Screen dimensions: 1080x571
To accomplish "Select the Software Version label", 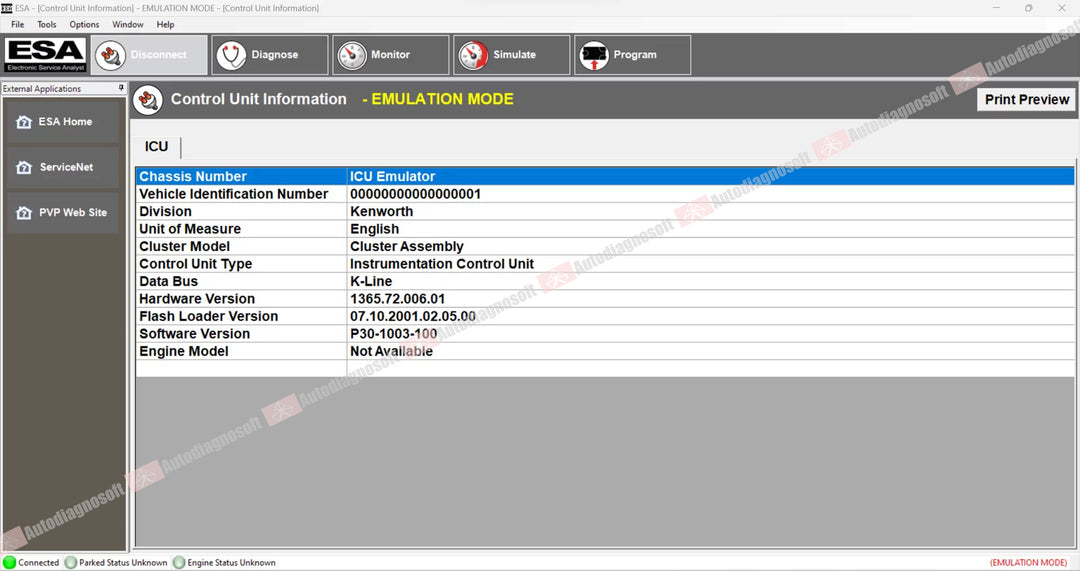I will [x=195, y=334].
